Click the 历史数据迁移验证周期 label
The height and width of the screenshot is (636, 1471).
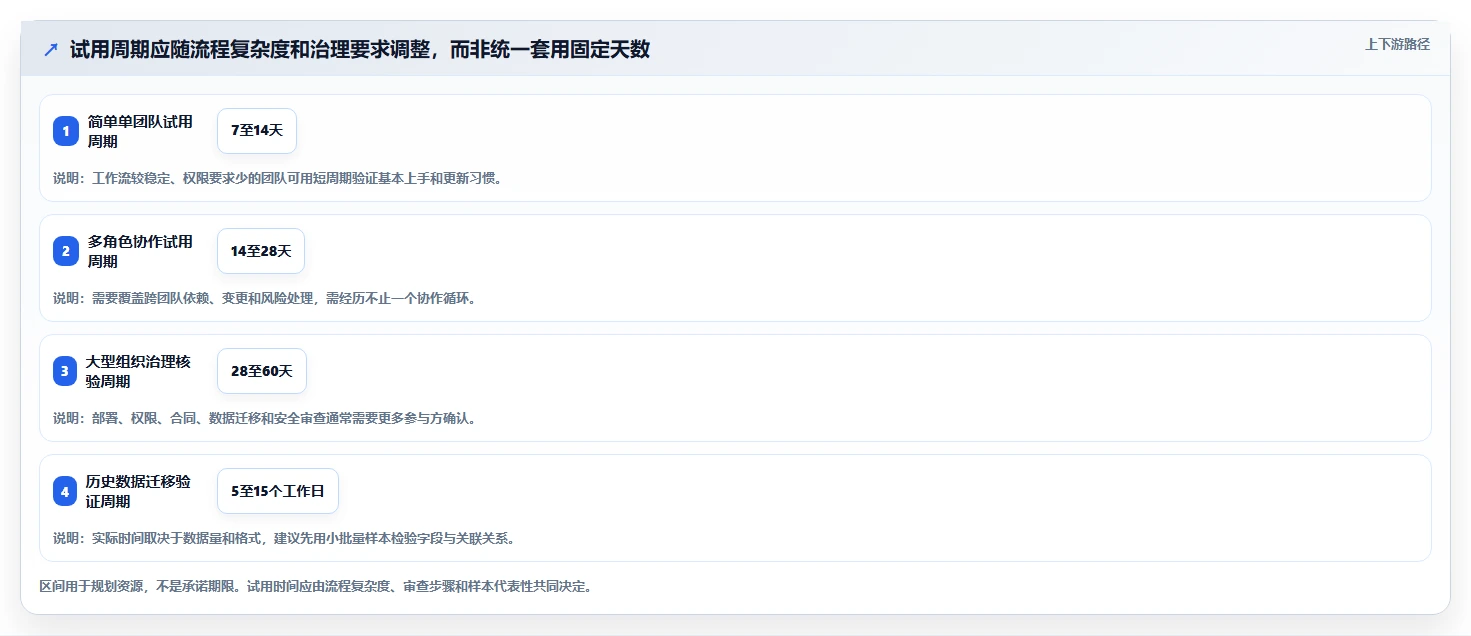pyautogui.click(x=138, y=491)
